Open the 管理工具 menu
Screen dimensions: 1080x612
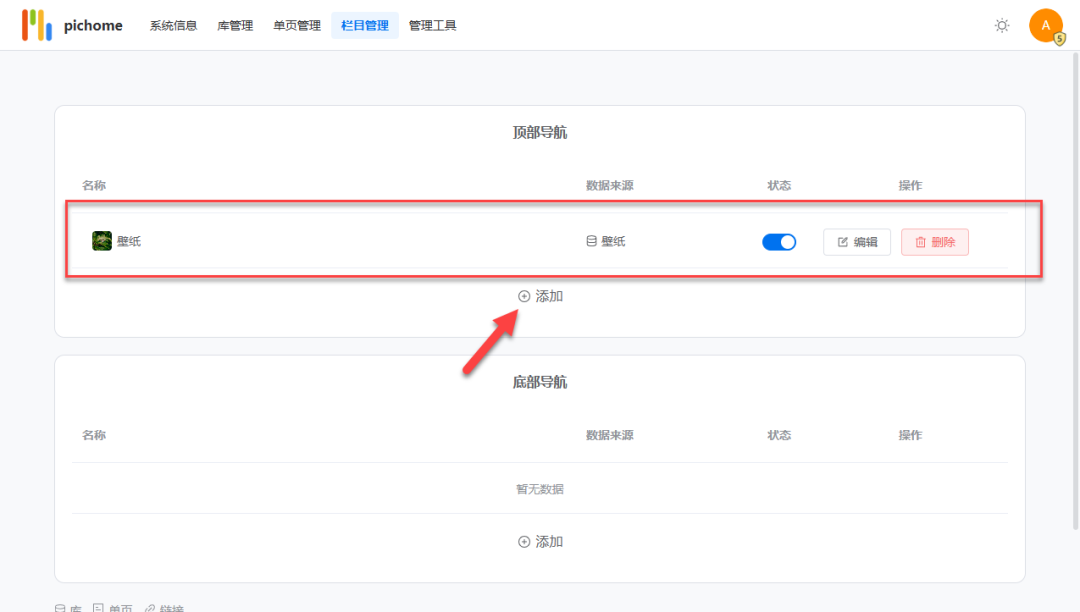(432, 25)
